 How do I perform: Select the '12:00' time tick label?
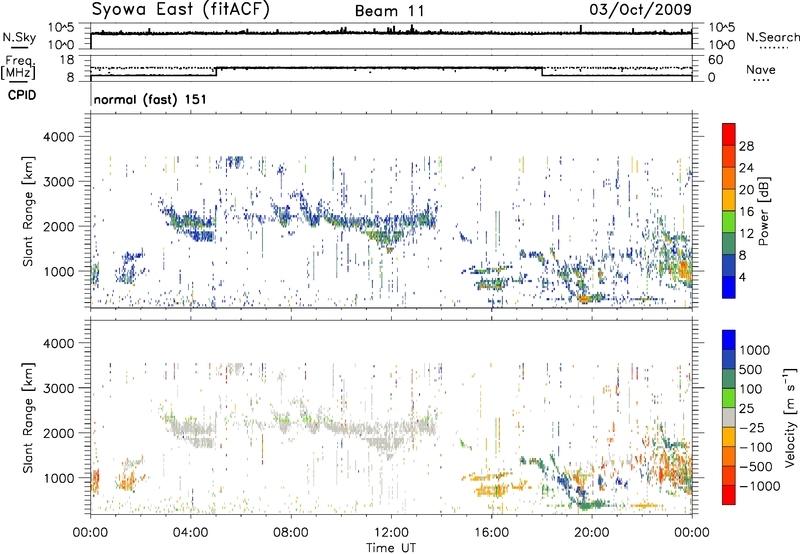[391, 533]
